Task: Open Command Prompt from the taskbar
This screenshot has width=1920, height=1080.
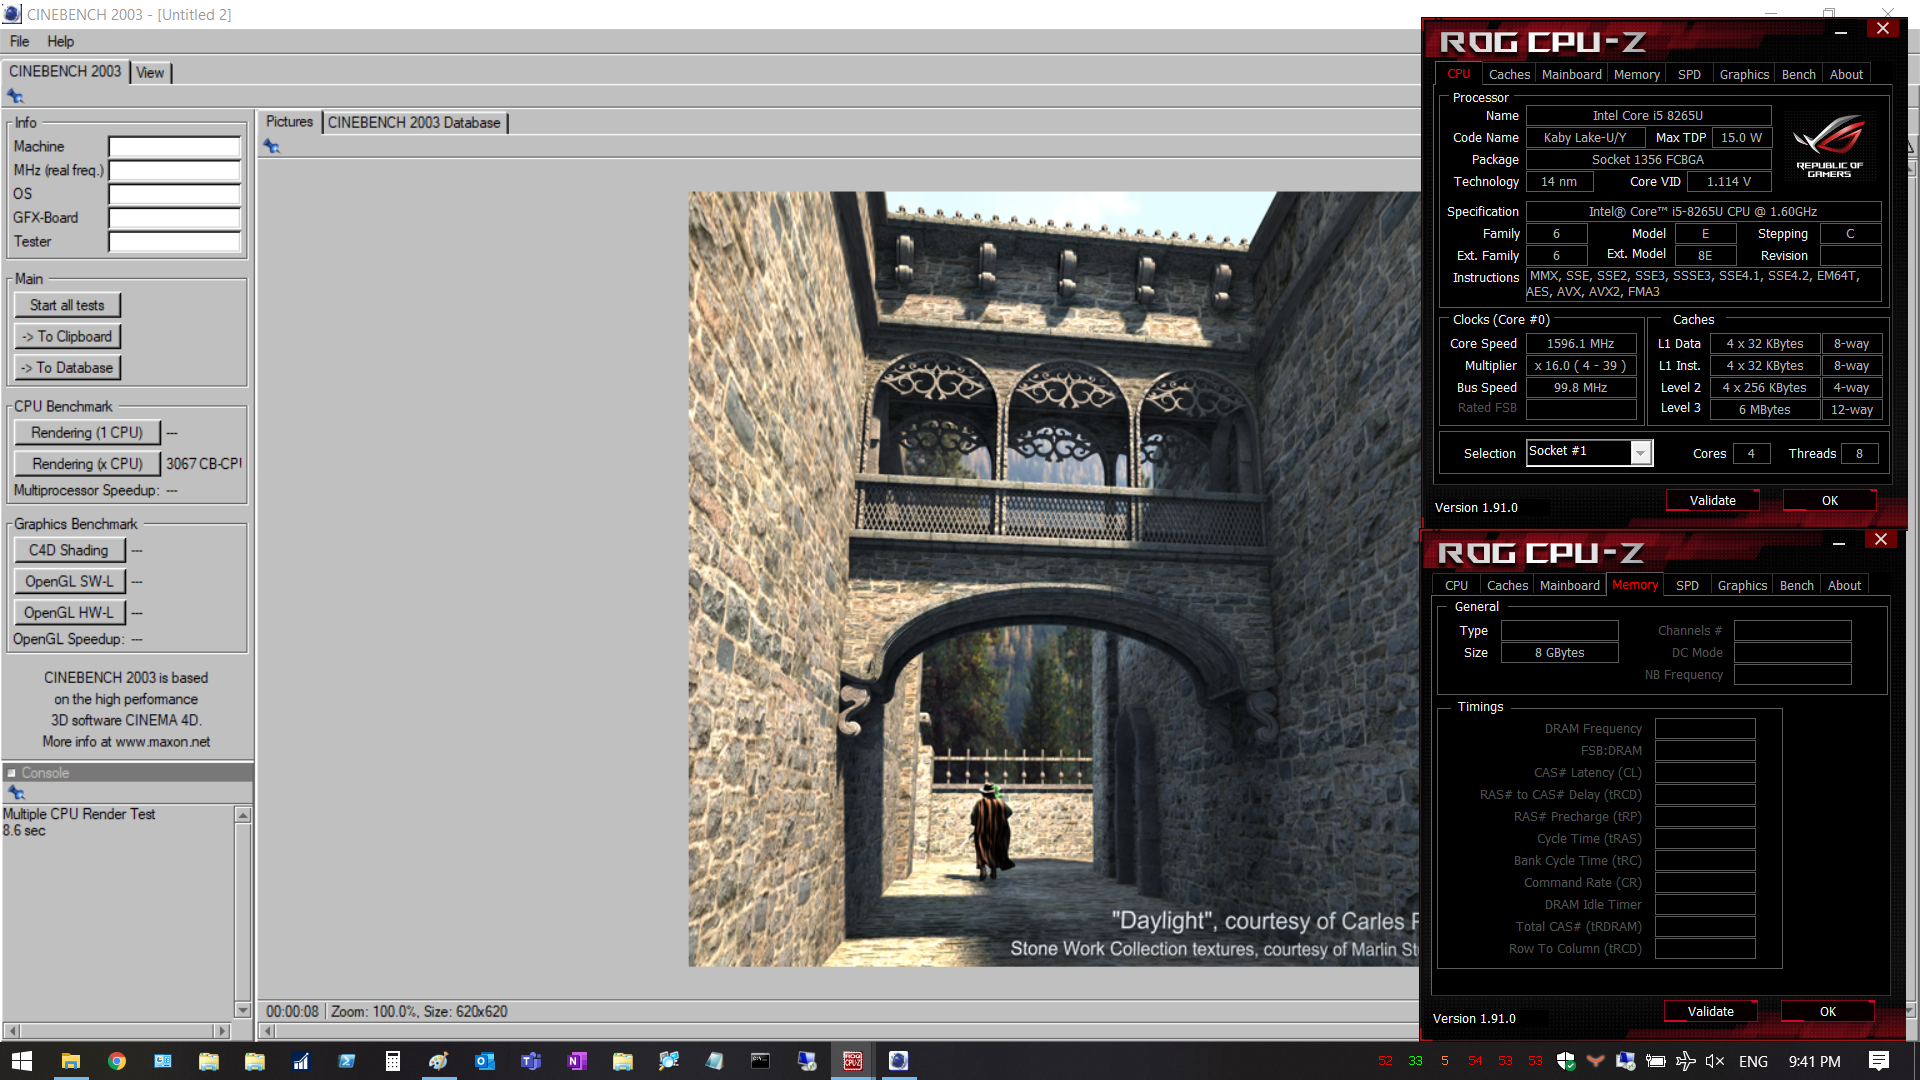Action: 761,1061
